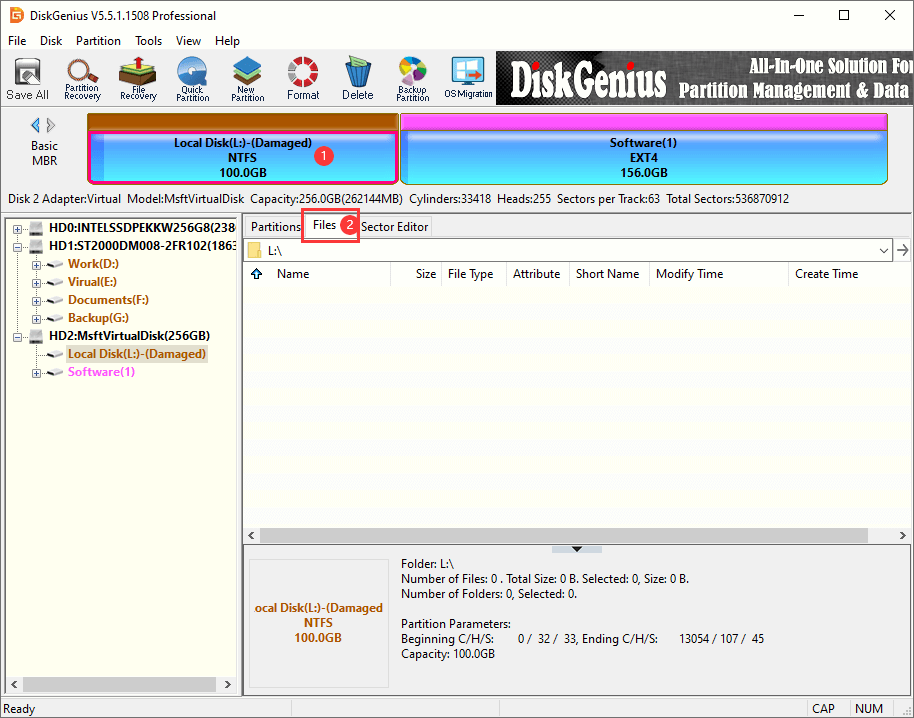Select Software(1) in disk tree
The image size is (914, 718).
tap(101, 372)
